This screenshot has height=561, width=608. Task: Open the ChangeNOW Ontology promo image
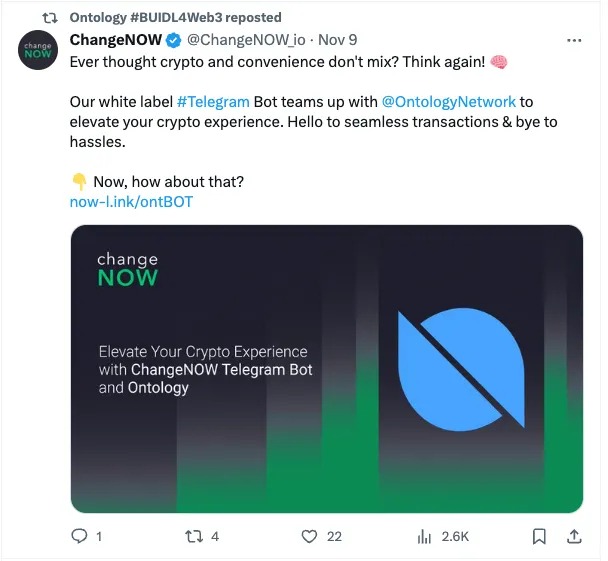click(326, 368)
